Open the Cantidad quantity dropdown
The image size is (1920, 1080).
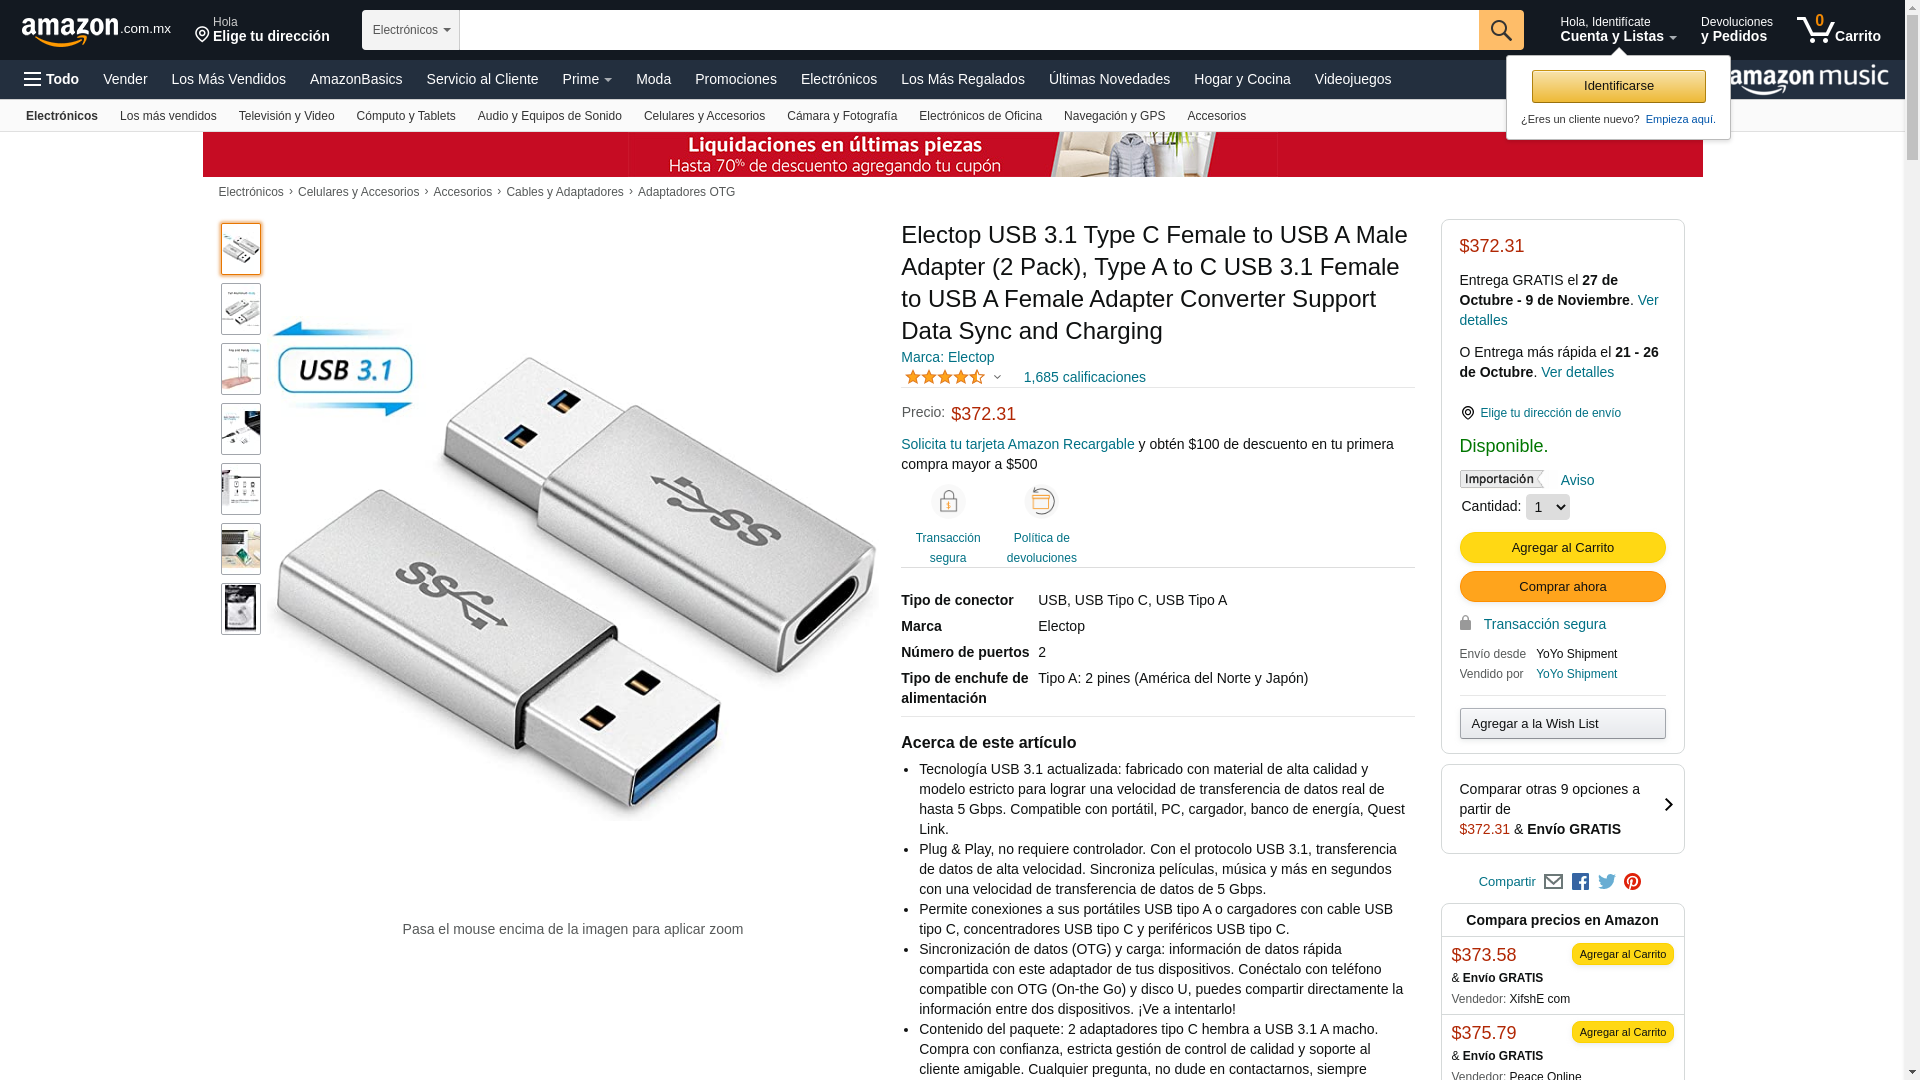(1547, 507)
